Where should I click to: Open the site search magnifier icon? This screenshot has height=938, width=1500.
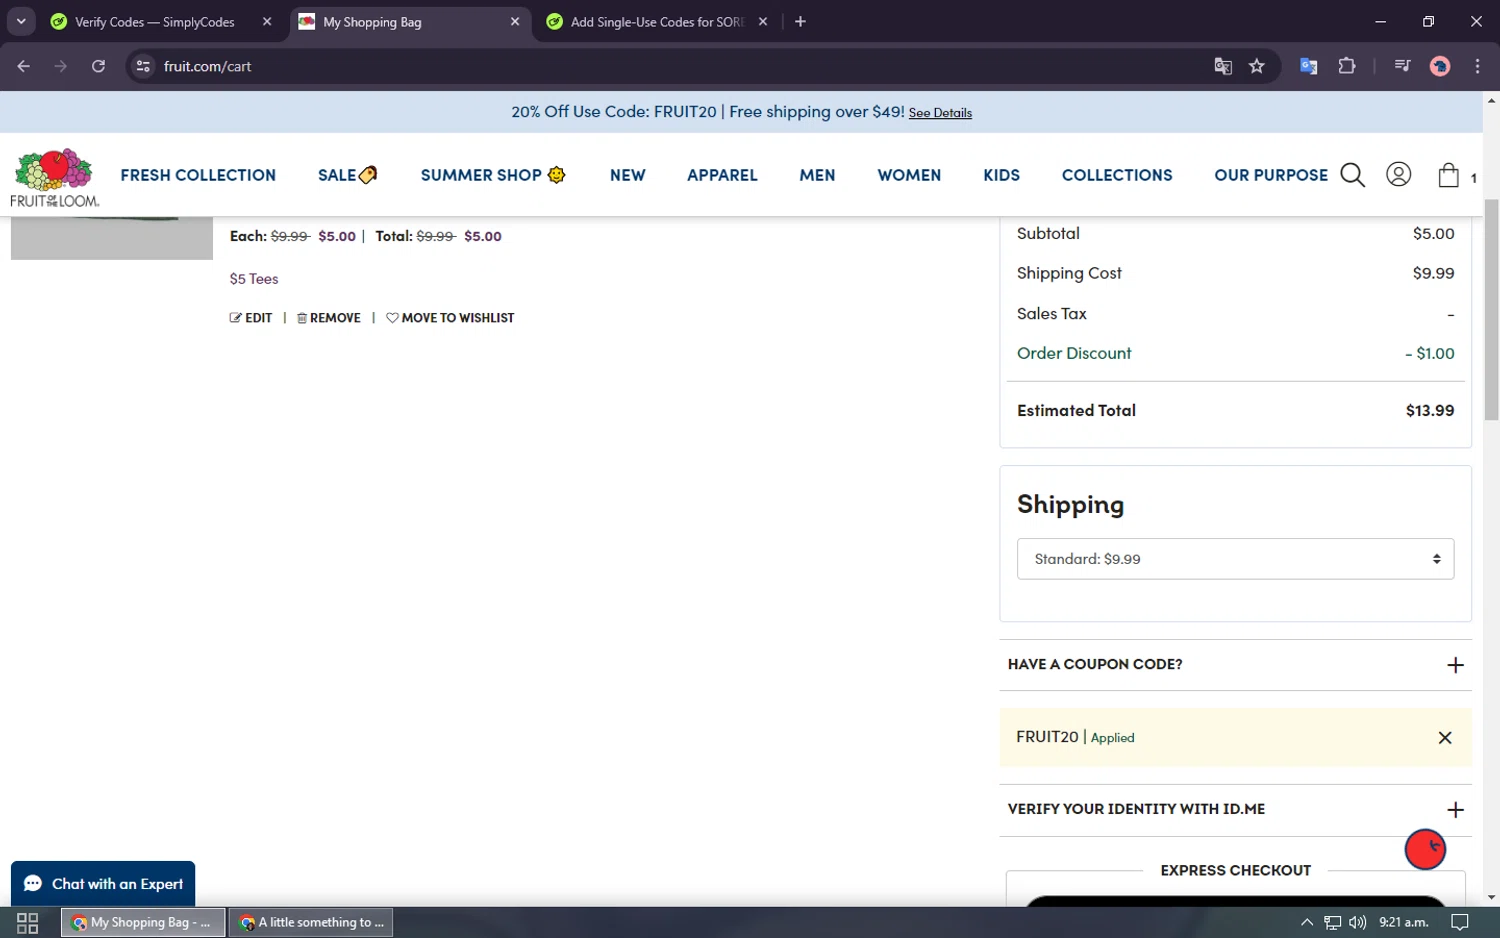point(1352,175)
